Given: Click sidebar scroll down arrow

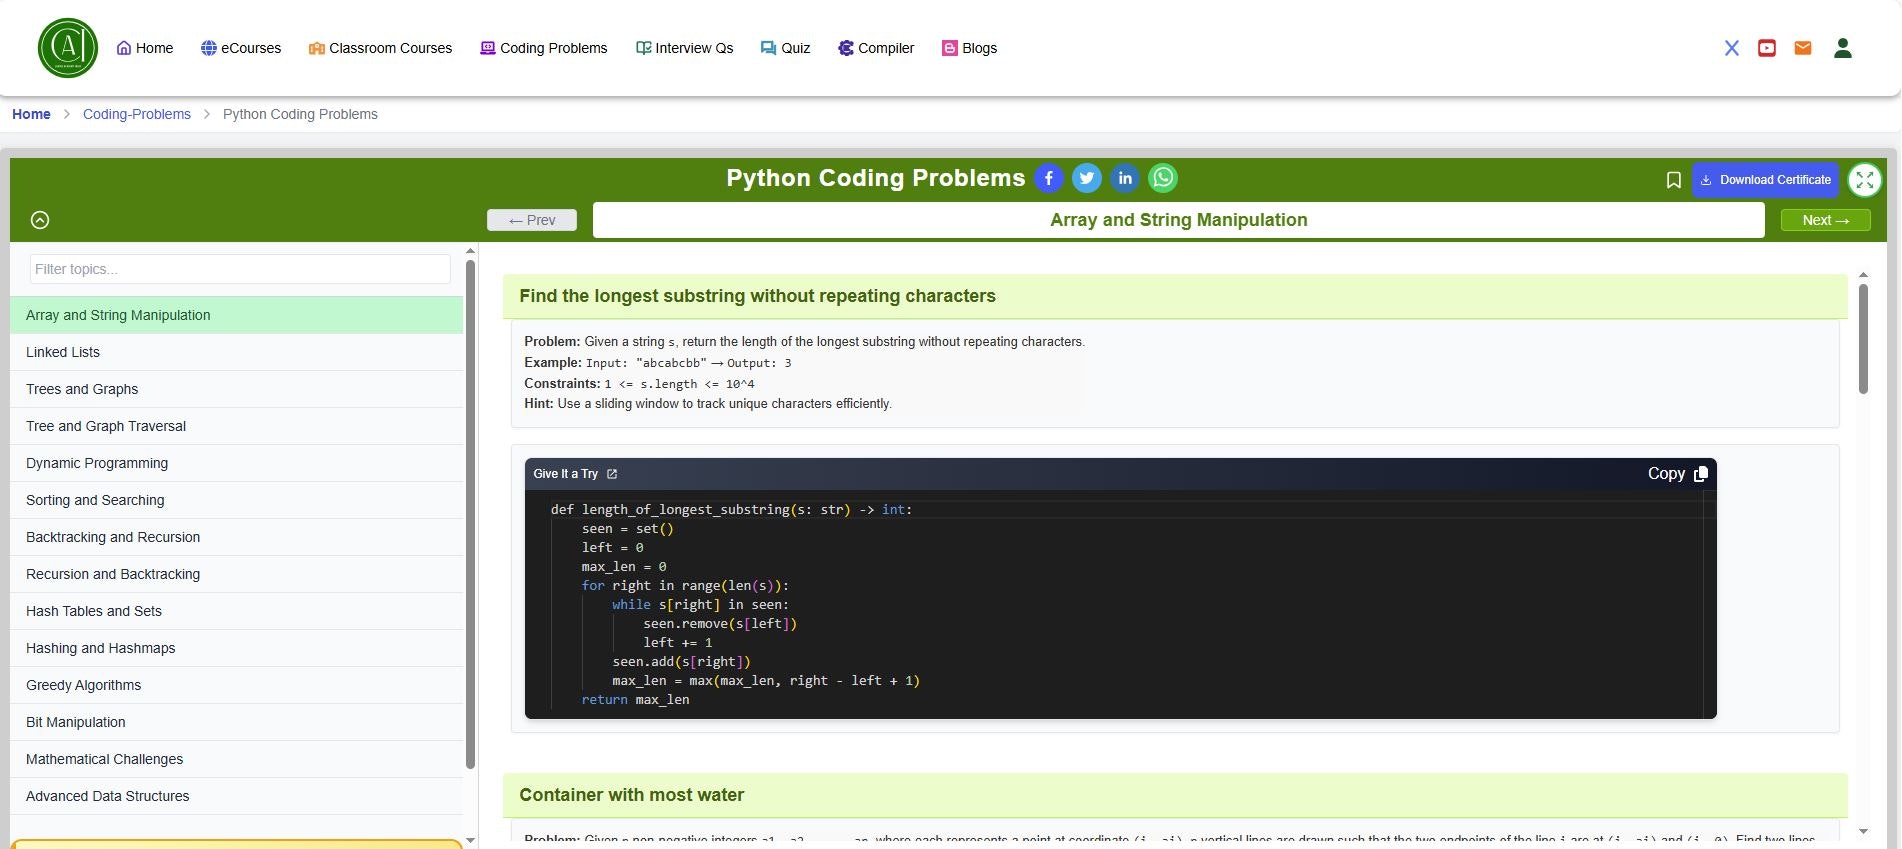Looking at the screenshot, I should pyautogui.click(x=470, y=840).
